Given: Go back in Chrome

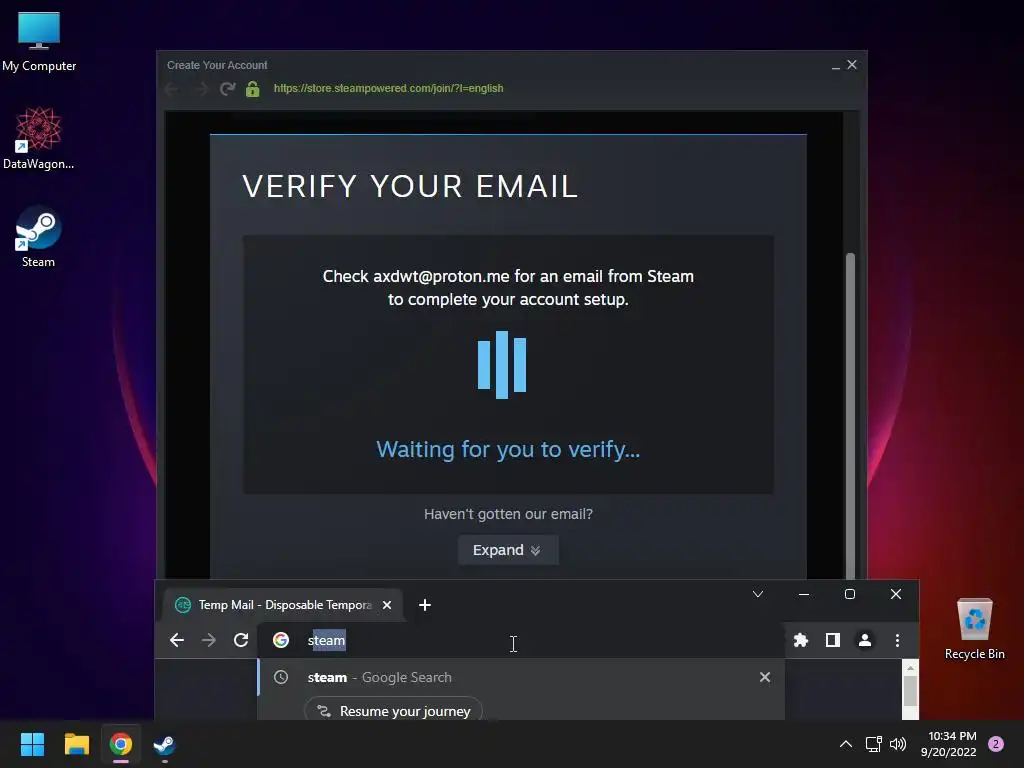Looking at the screenshot, I should pyautogui.click(x=176, y=641).
